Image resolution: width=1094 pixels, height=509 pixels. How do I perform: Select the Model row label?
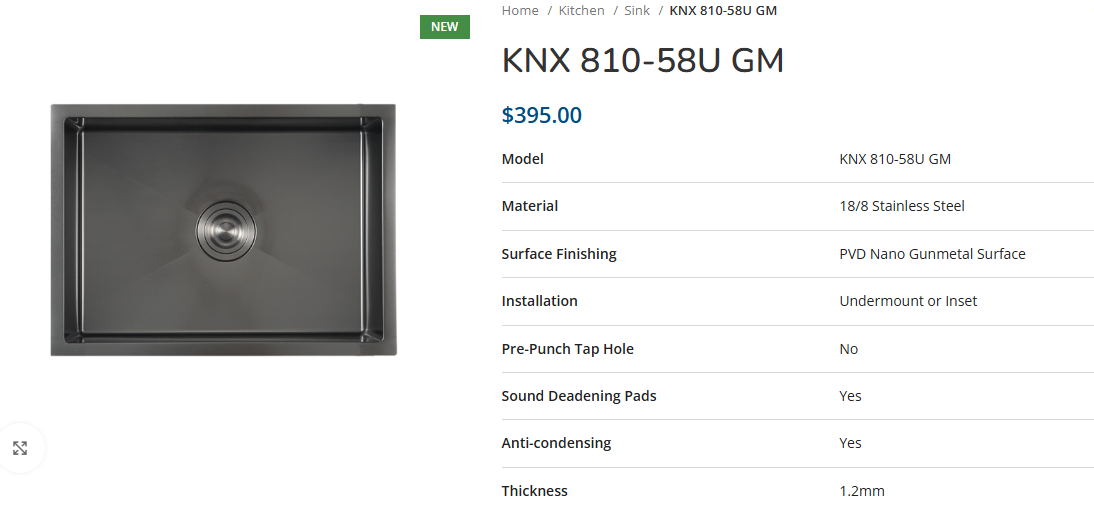pyautogui.click(x=523, y=159)
